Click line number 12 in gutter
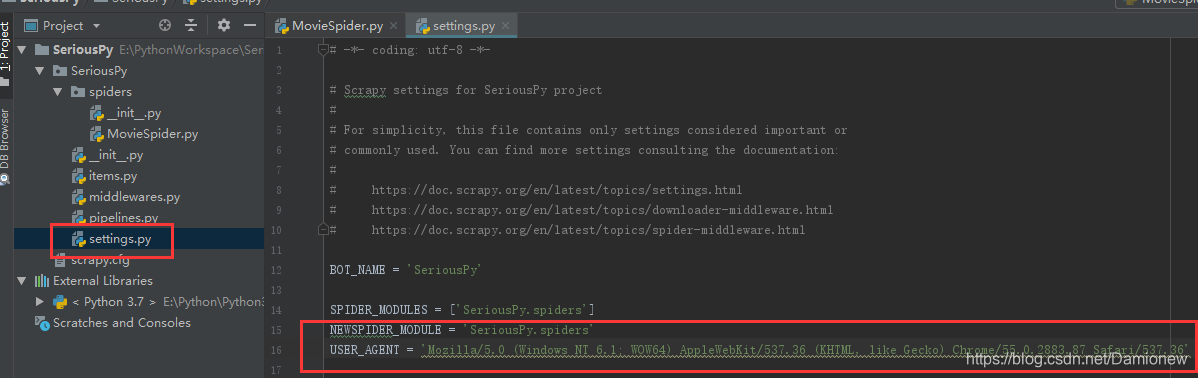 click(x=277, y=270)
